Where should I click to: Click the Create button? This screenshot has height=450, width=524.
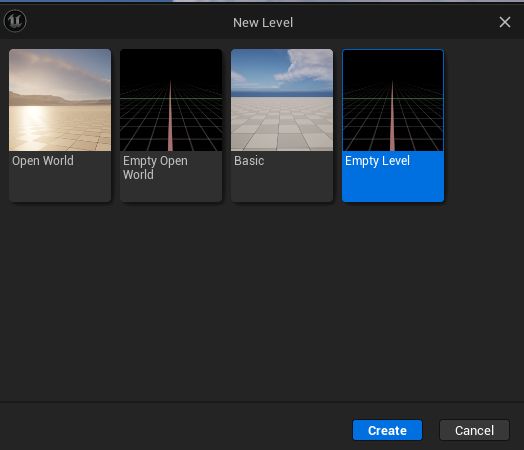(x=387, y=430)
